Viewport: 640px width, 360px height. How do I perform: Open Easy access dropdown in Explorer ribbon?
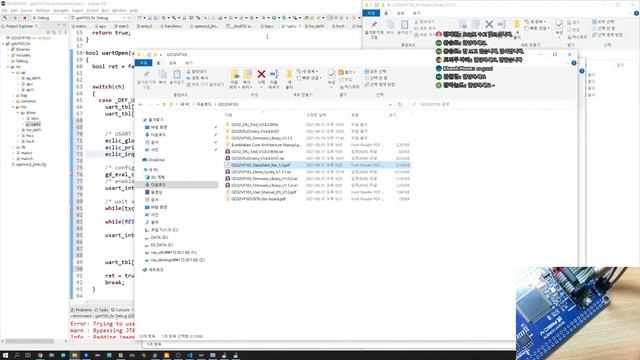tap(309, 78)
